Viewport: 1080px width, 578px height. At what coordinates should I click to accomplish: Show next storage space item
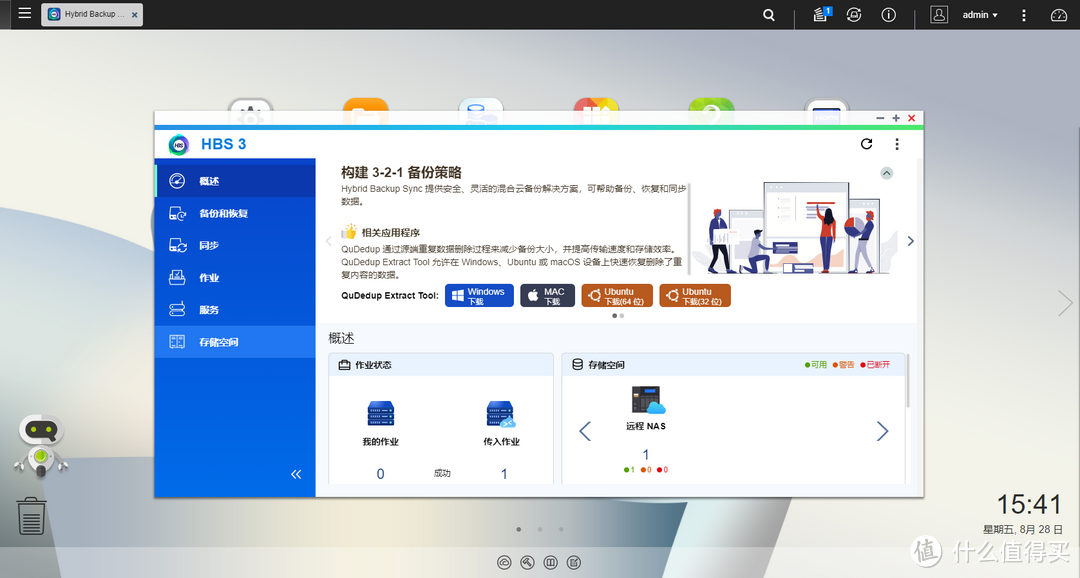pos(882,431)
